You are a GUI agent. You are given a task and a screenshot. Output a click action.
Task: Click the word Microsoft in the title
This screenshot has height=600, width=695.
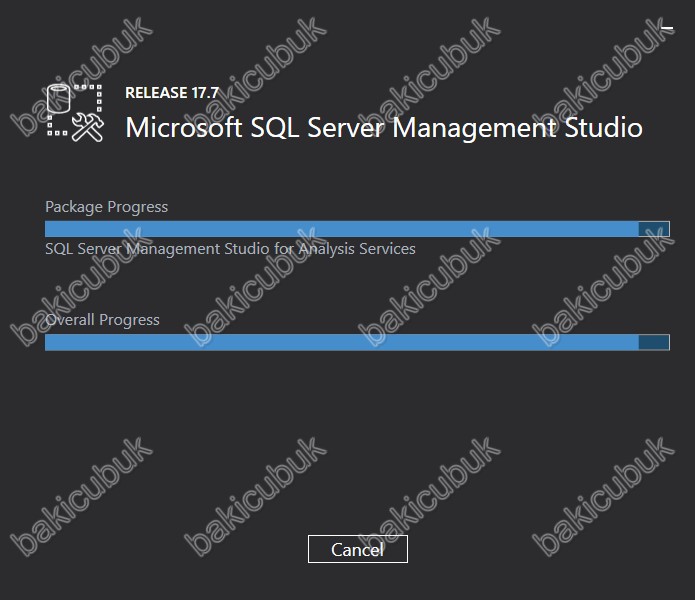tap(184, 128)
